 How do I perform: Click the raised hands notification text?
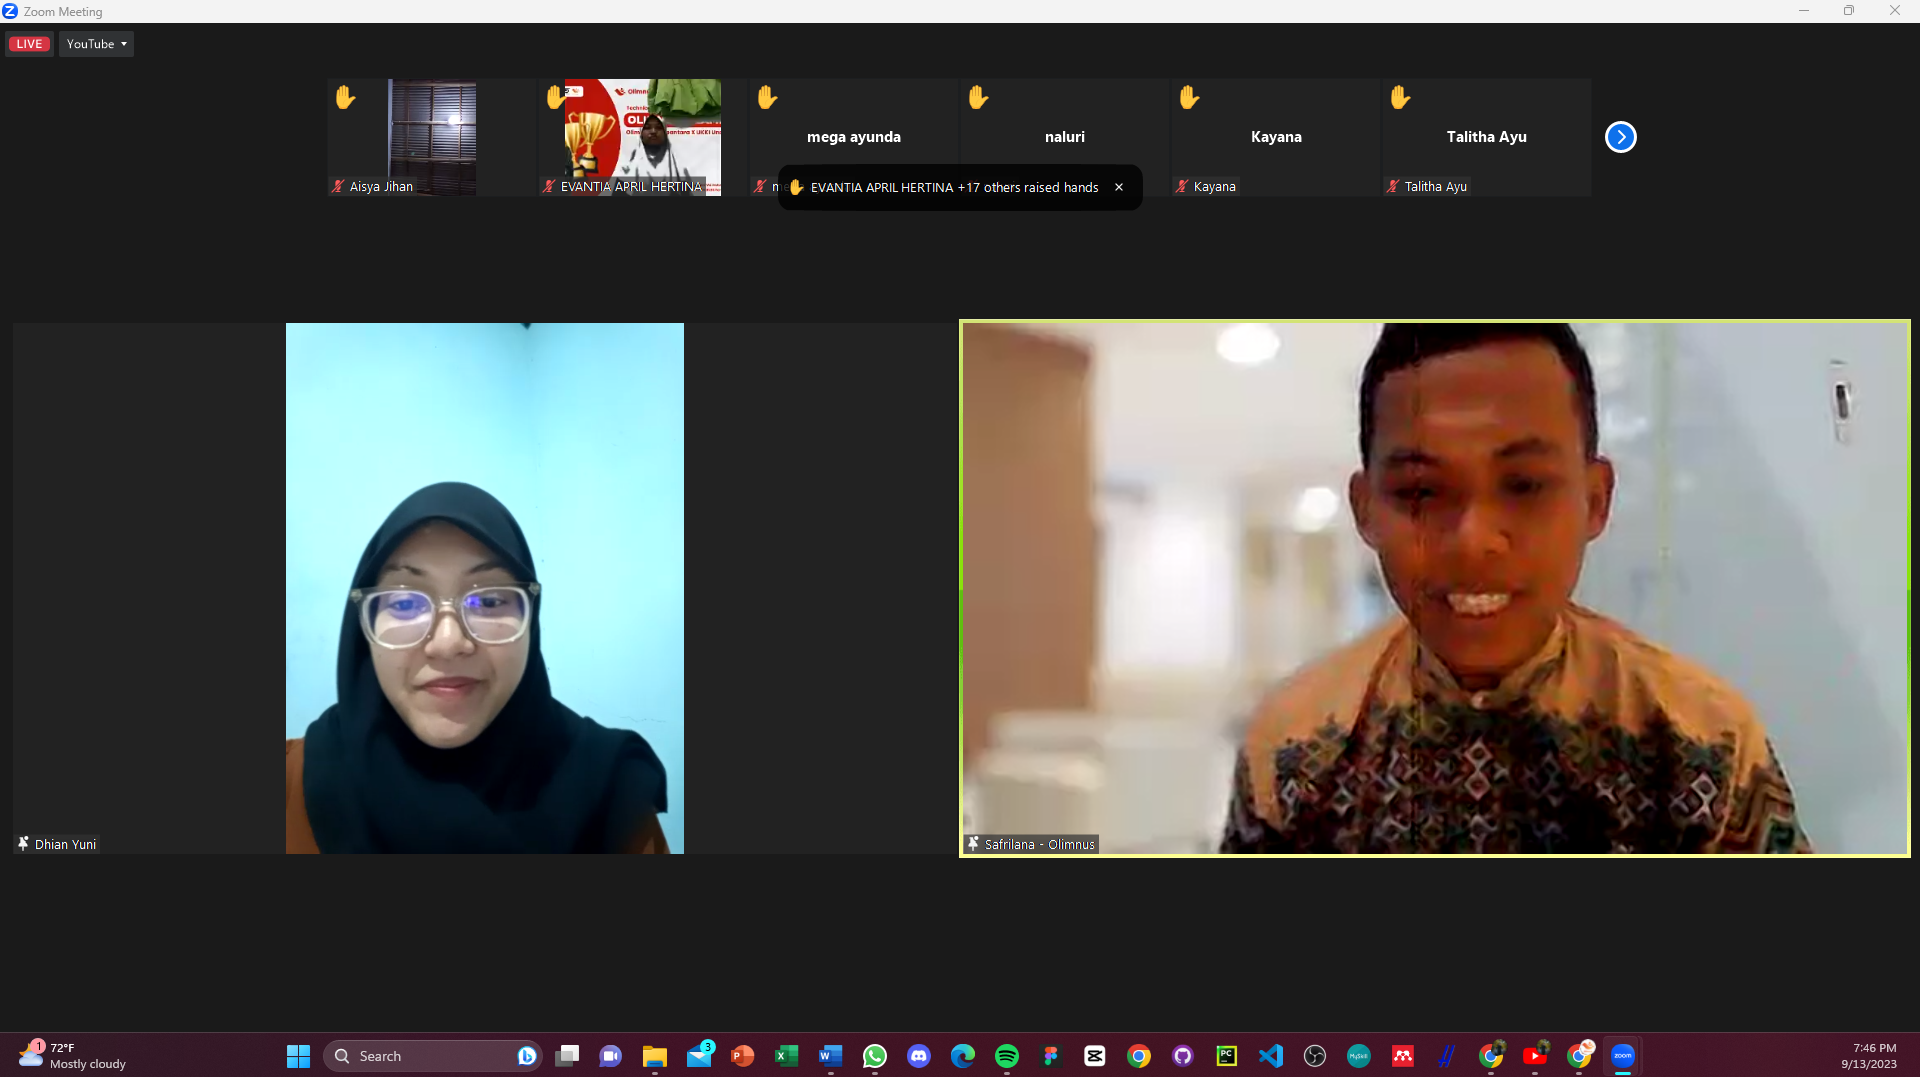953,187
